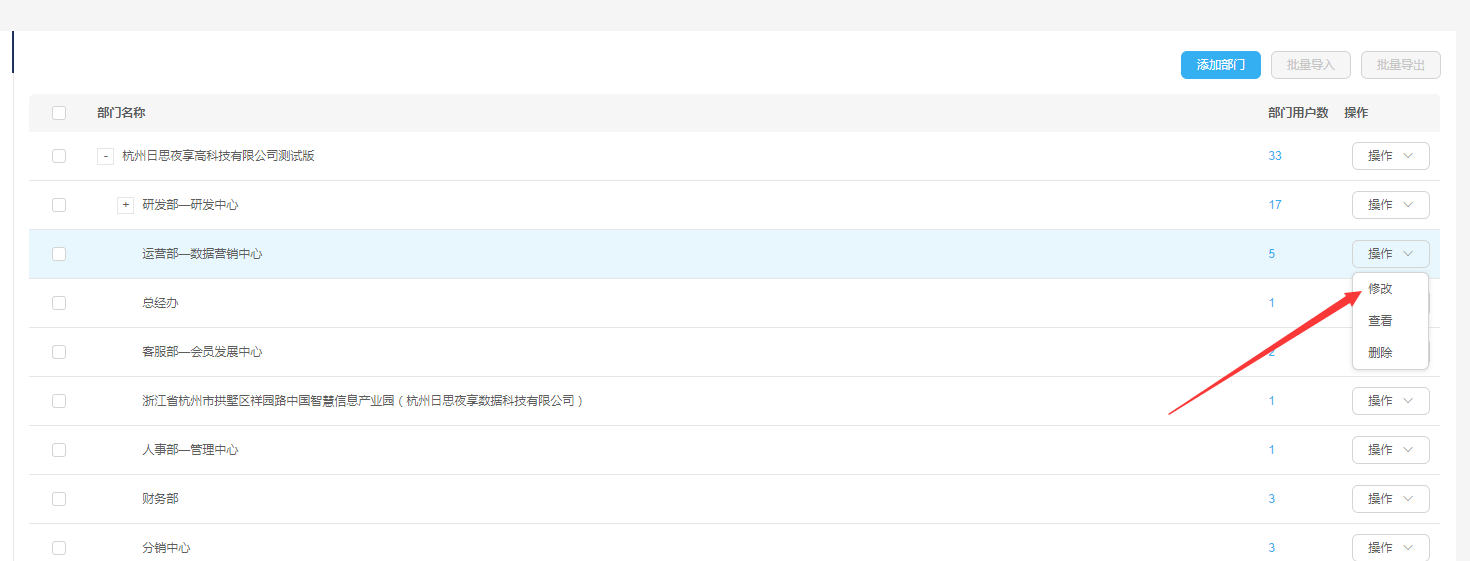
Task: Toggle the select-all checkbox in table header
Action: point(59,113)
